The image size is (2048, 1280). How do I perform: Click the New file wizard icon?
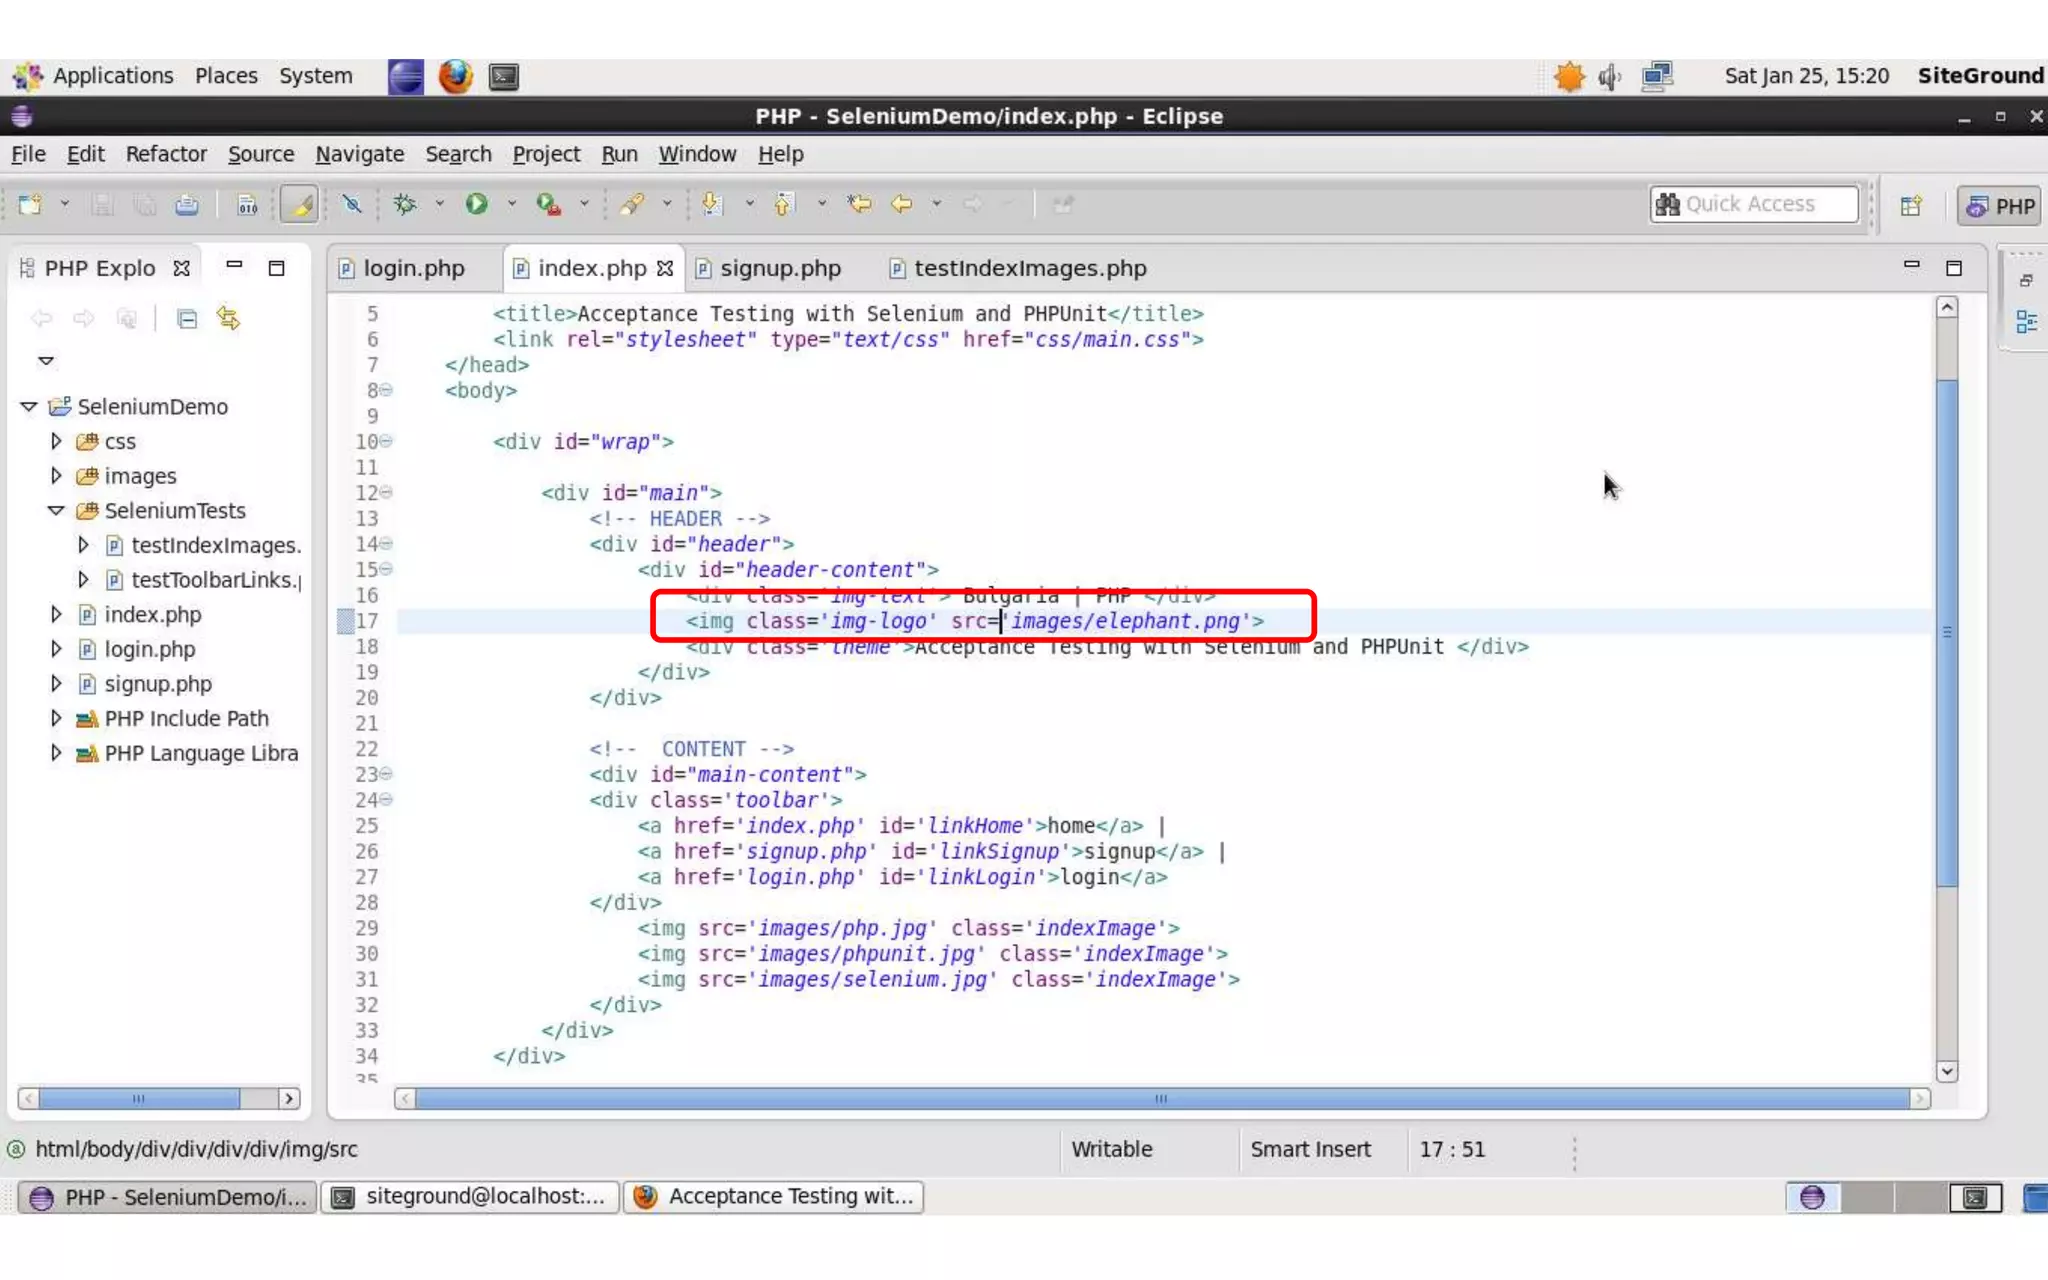click(x=30, y=205)
